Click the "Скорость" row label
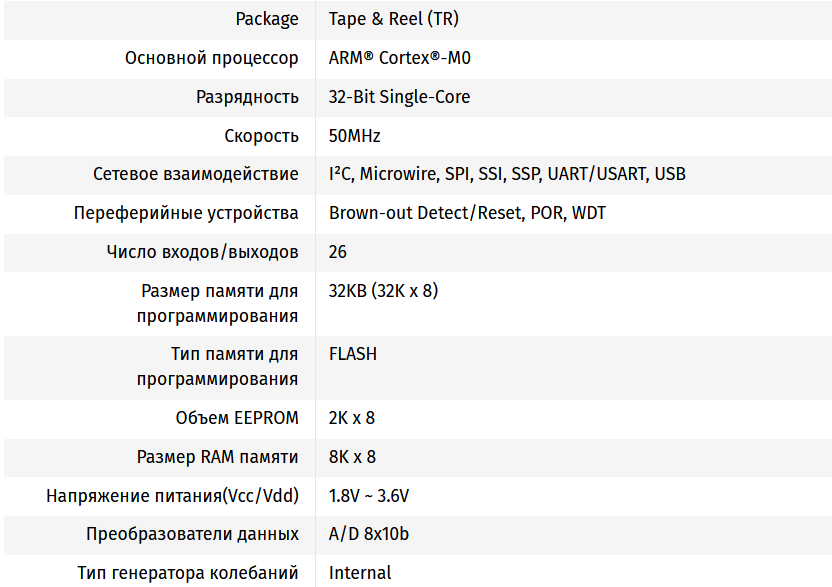Viewport: 832px width, 587px height. click(x=261, y=136)
